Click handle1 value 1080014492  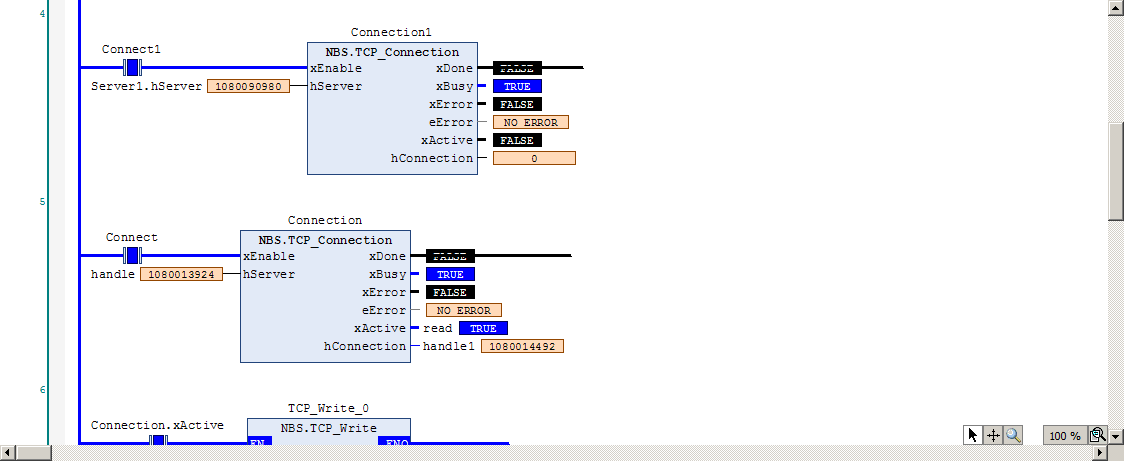[x=522, y=346]
